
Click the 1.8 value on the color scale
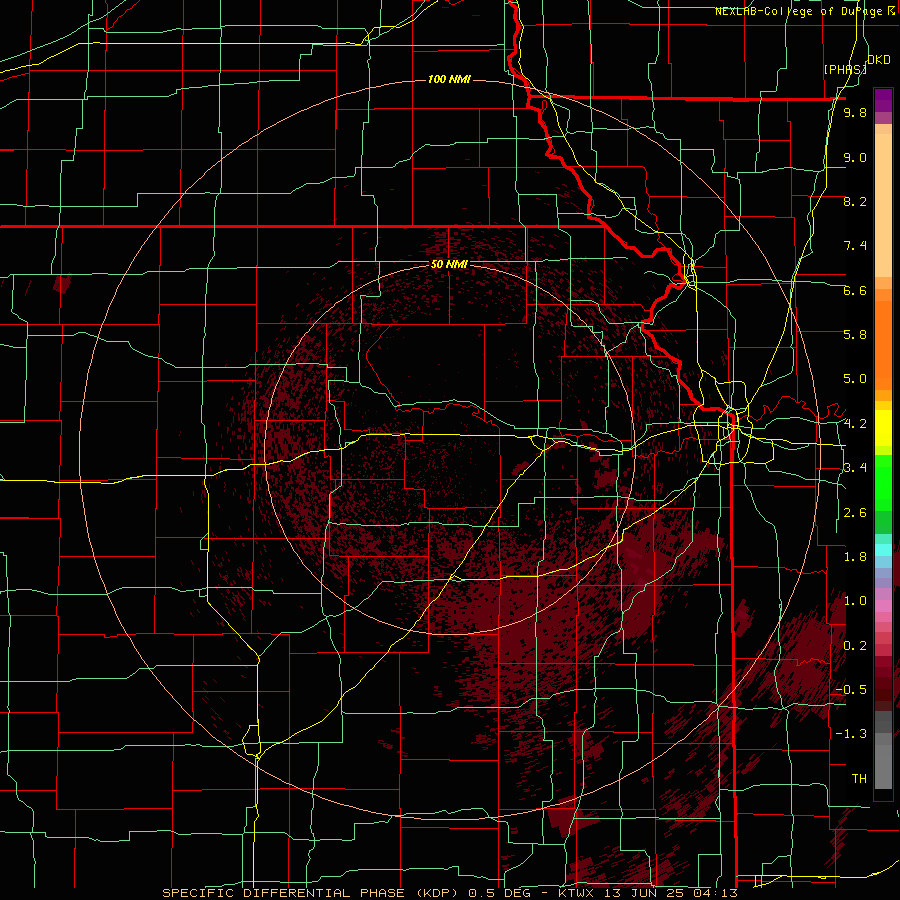(x=855, y=557)
